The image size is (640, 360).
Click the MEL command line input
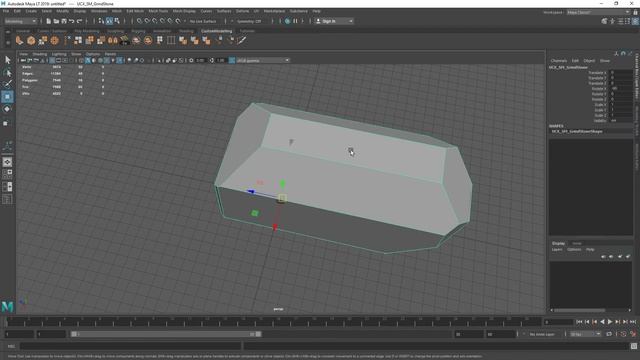(131, 346)
